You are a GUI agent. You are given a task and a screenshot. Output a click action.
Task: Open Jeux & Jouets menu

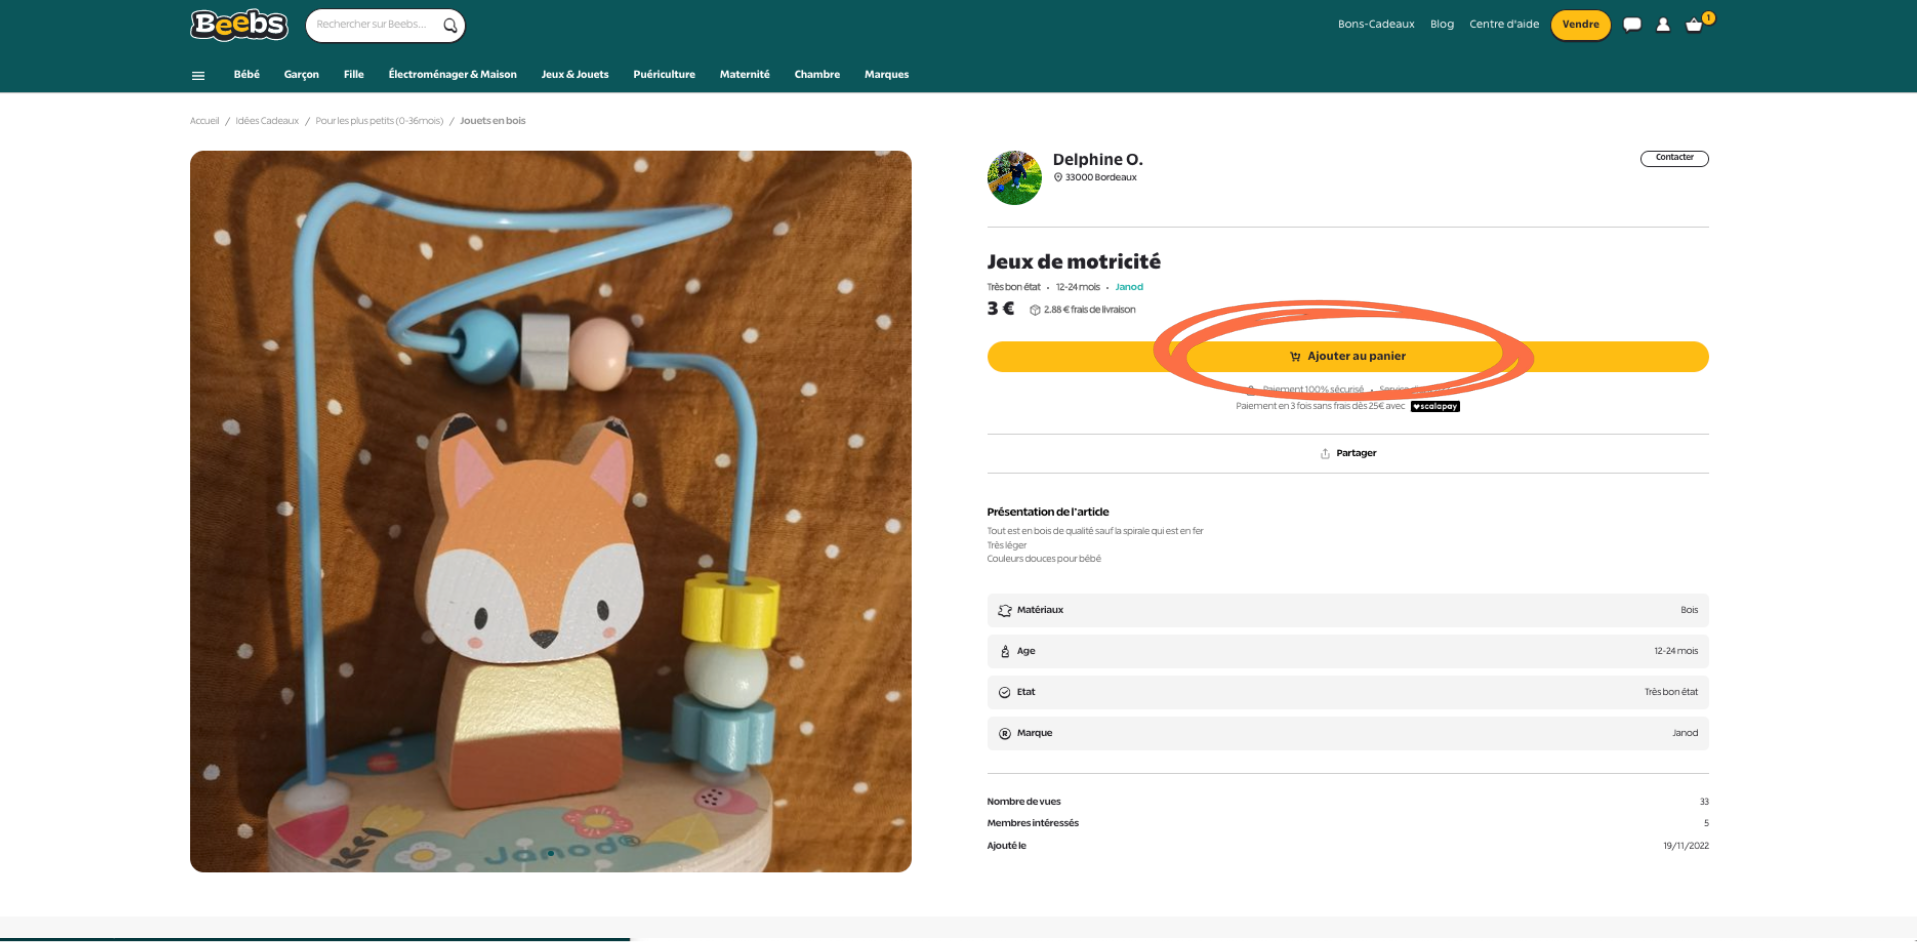(x=575, y=74)
